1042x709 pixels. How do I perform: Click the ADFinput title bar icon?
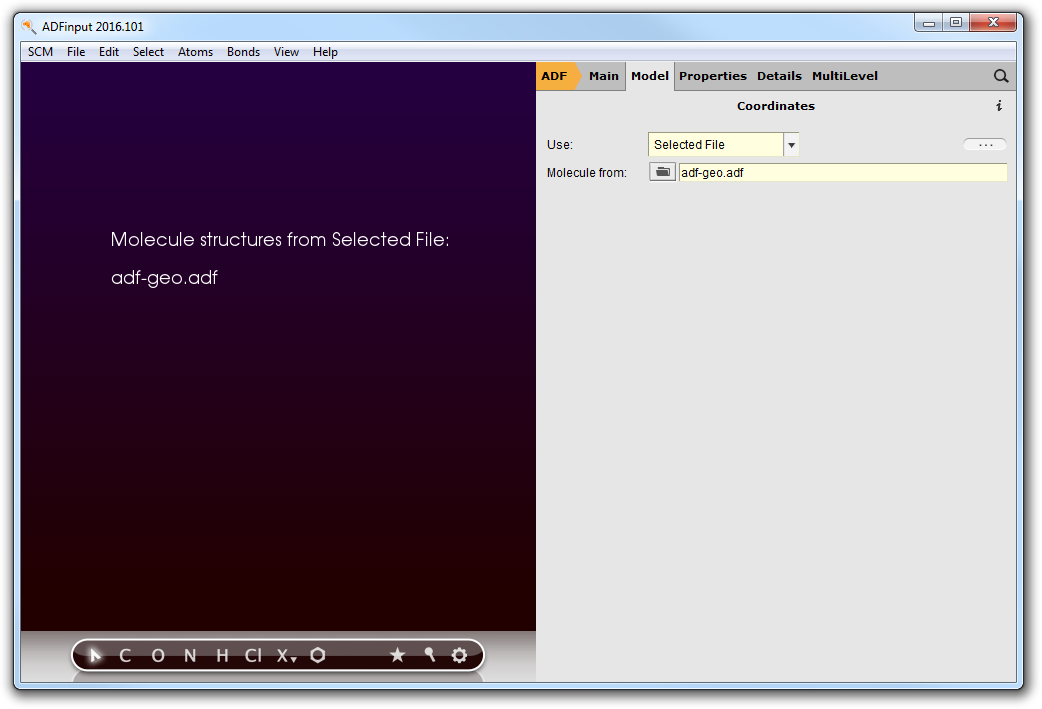[29, 27]
